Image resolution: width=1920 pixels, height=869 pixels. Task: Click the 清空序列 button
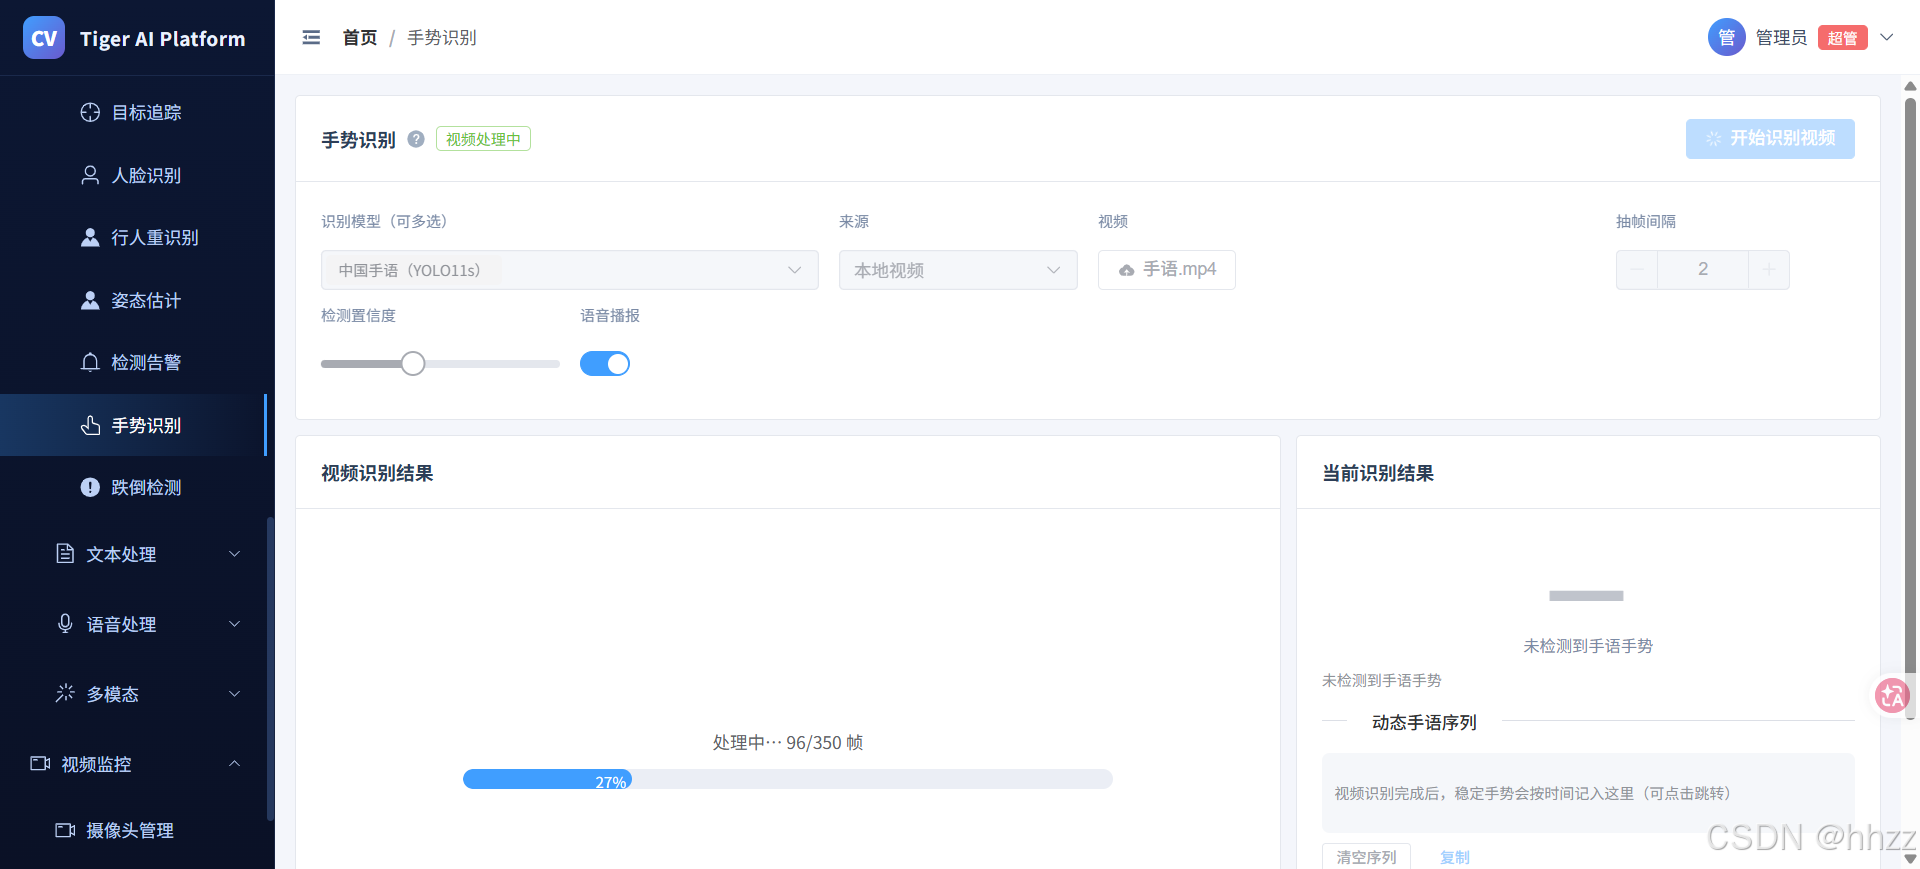[x=1366, y=857]
